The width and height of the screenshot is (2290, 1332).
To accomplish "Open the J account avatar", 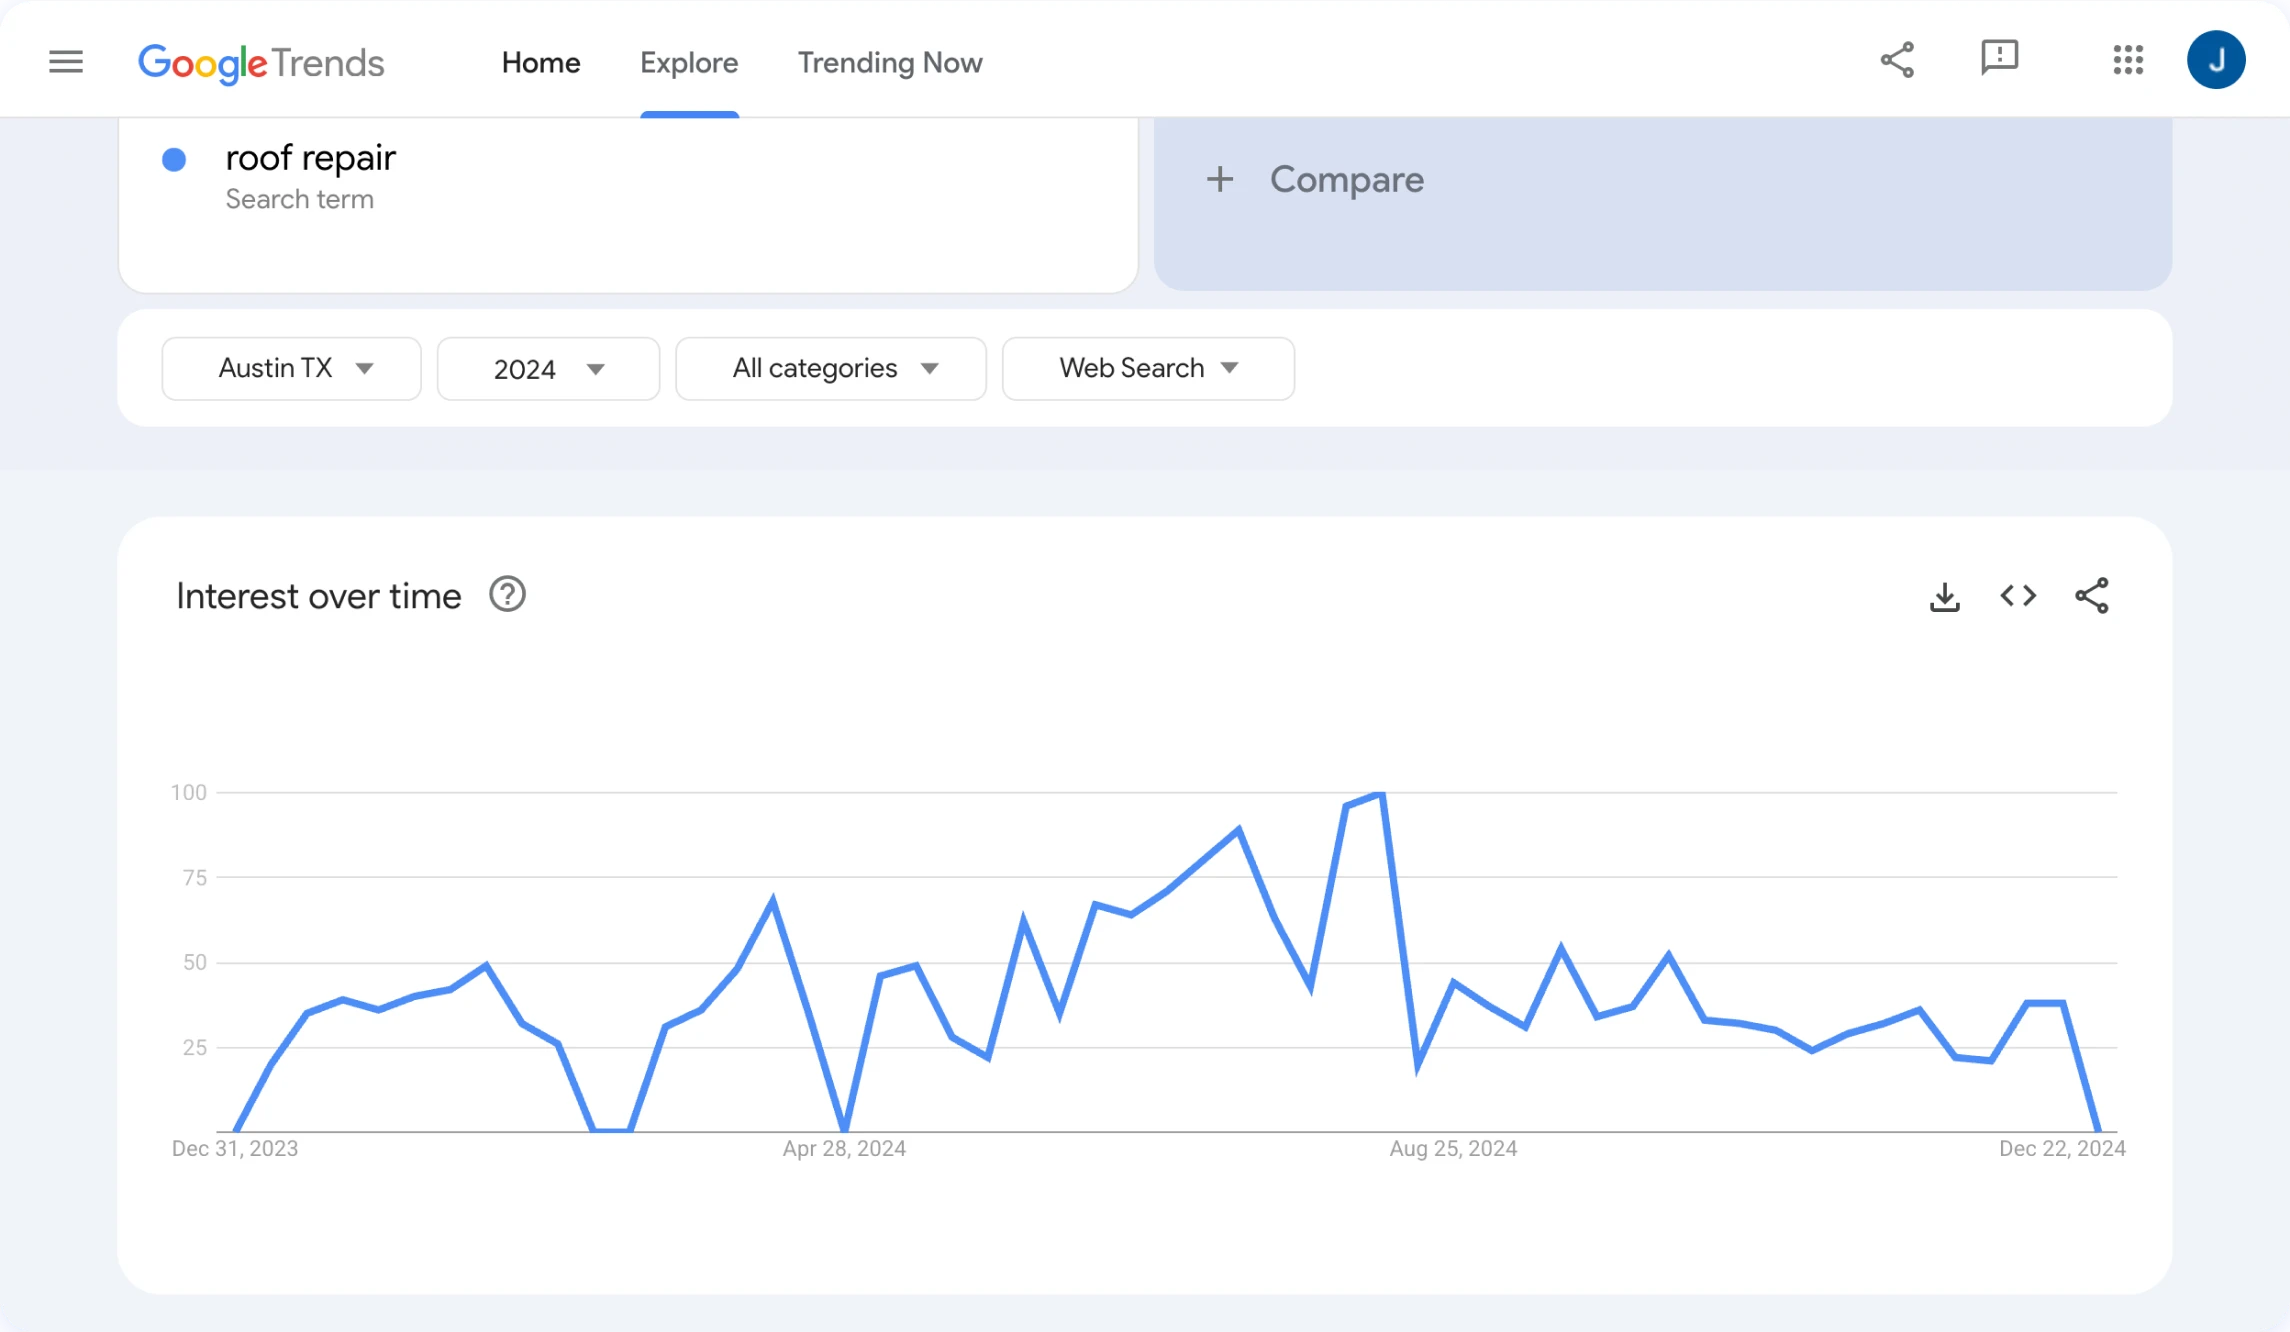I will point(2216,60).
